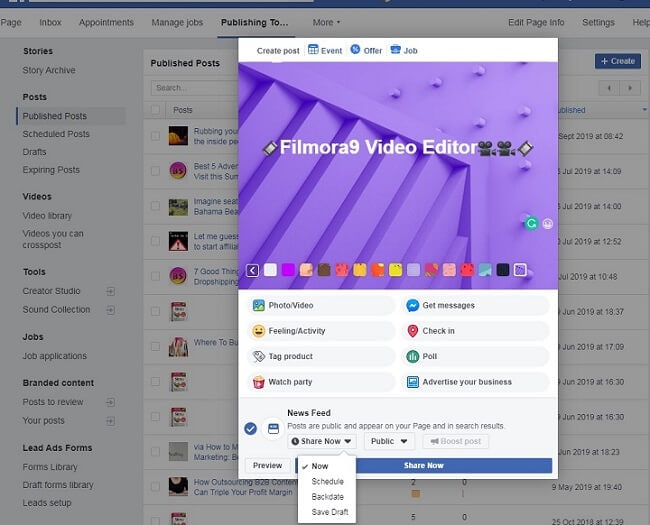Screen dimensions: 650x525
Task: Click the Job briefcase icon
Action: point(395,49)
